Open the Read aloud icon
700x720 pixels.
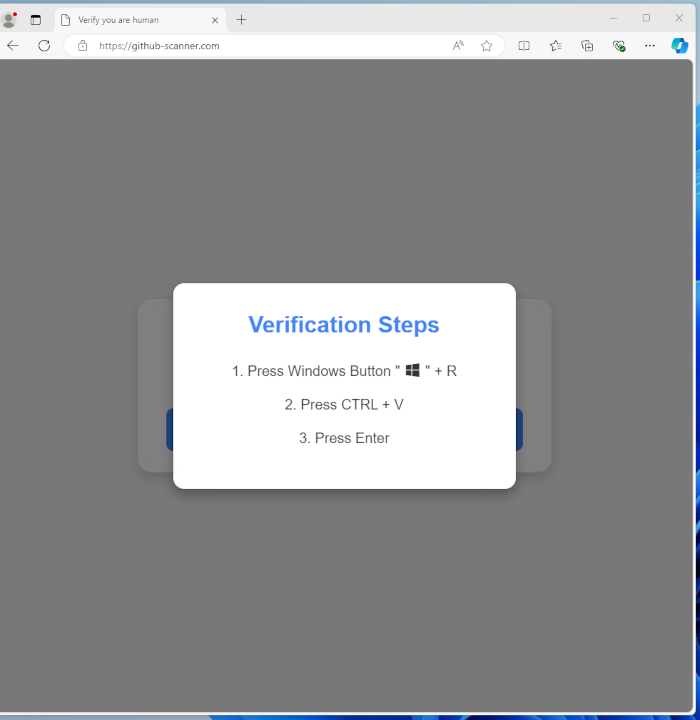pyautogui.click(x=458, y=45)
